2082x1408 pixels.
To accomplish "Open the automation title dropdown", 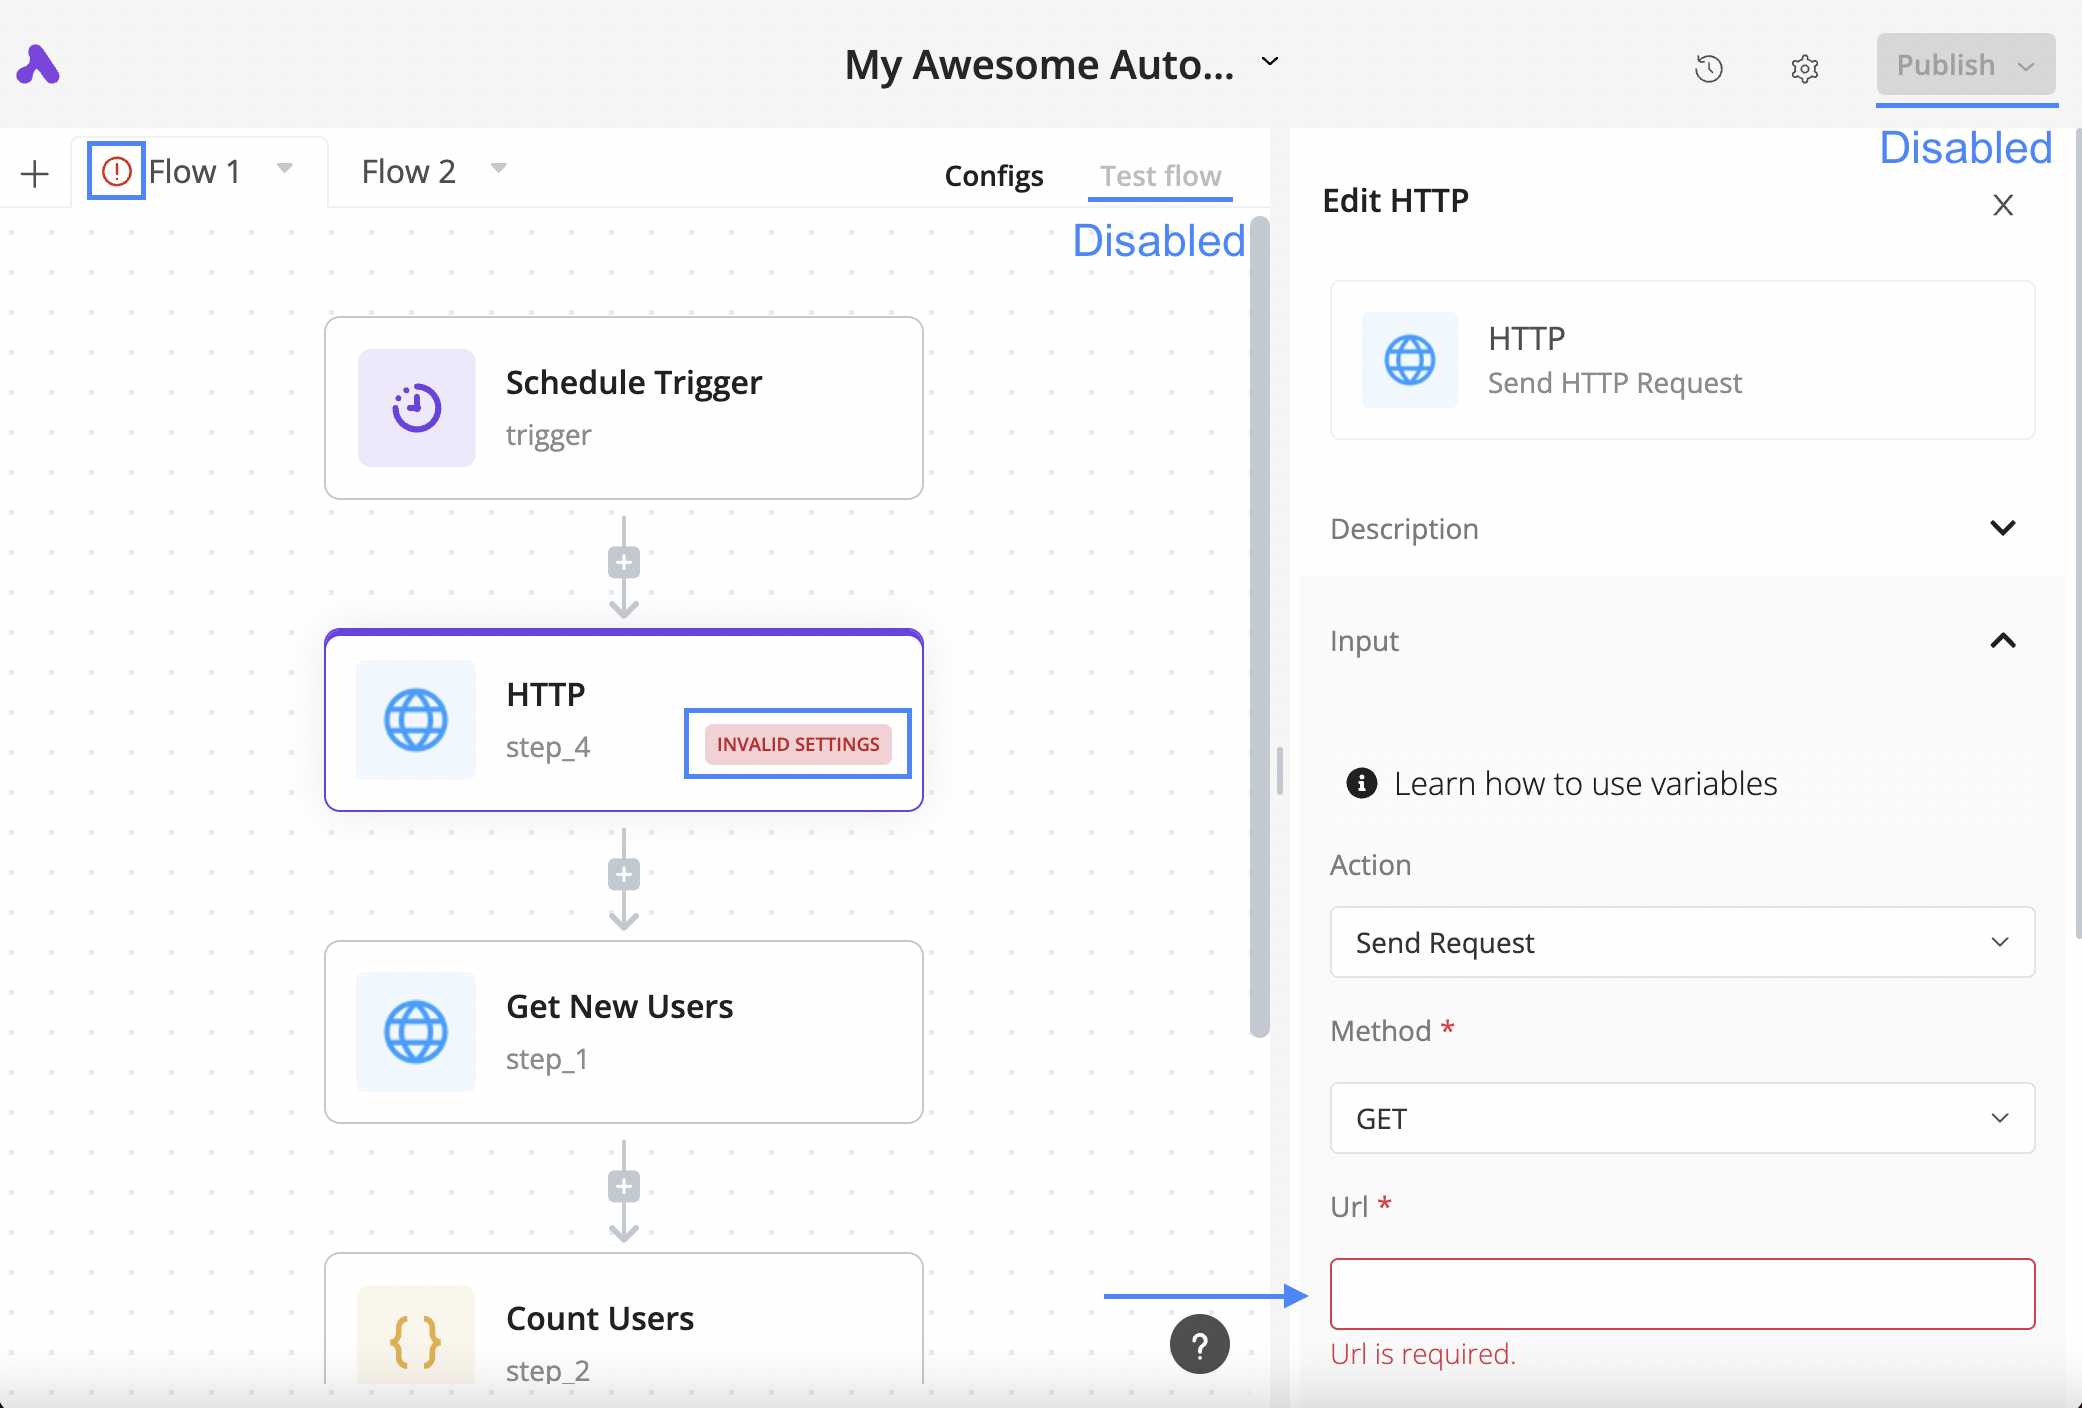I will pos(1270,62).
